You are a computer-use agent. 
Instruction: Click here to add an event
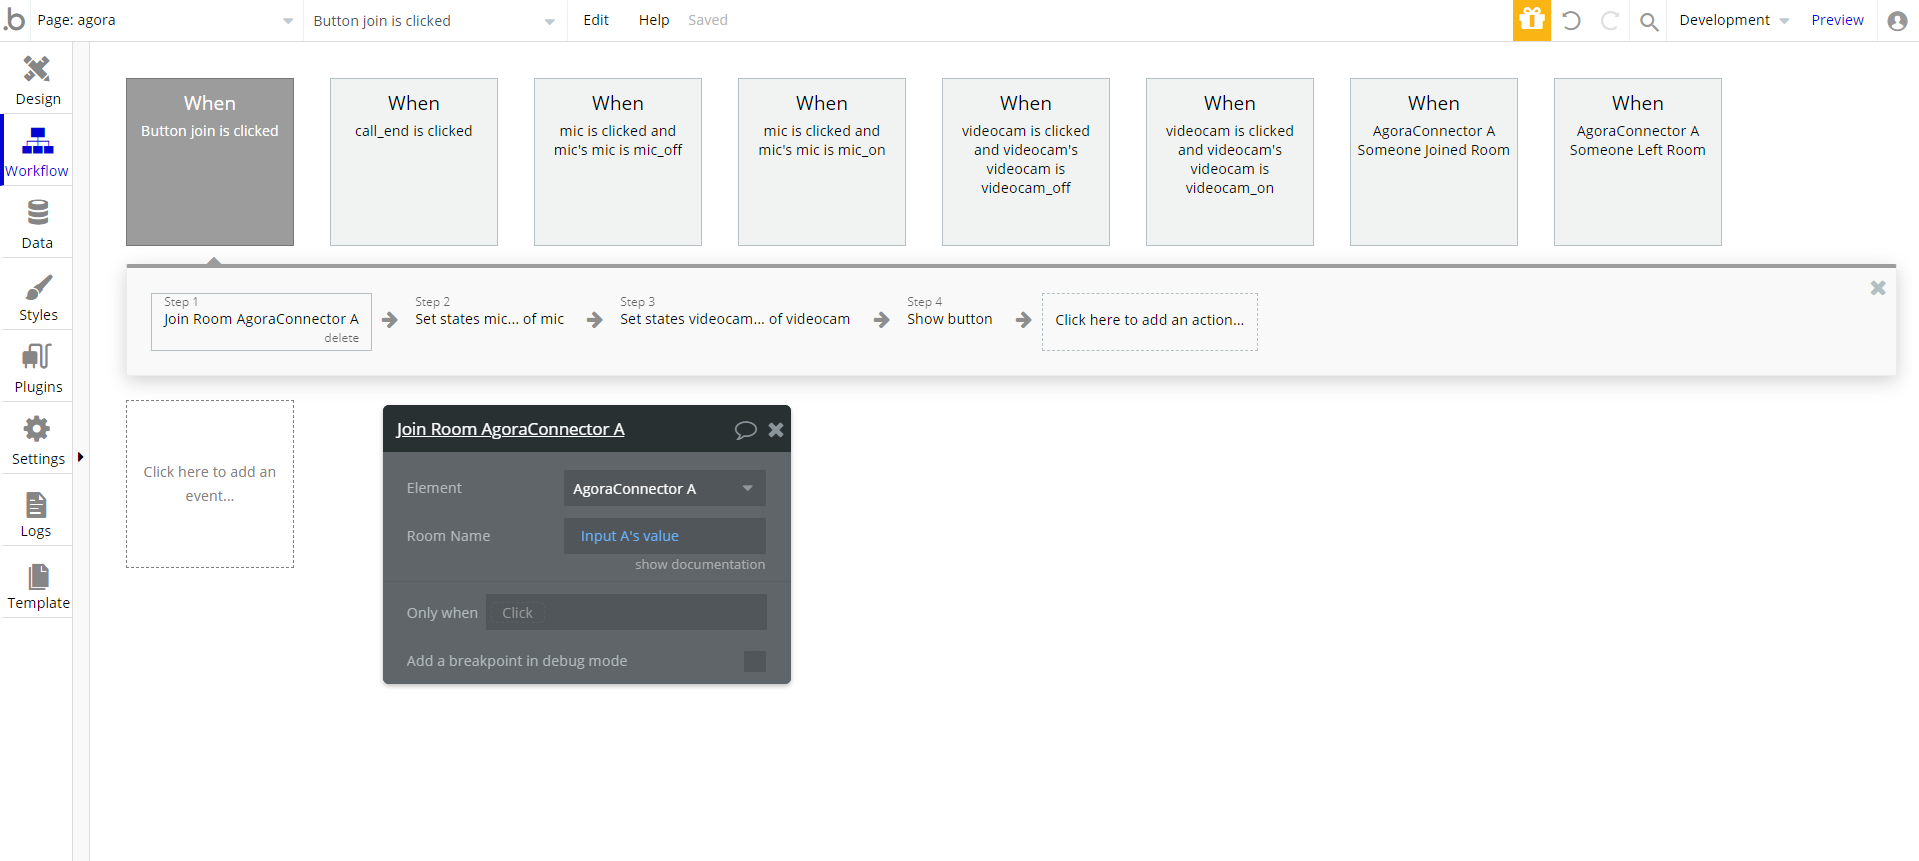pos(210,484)
